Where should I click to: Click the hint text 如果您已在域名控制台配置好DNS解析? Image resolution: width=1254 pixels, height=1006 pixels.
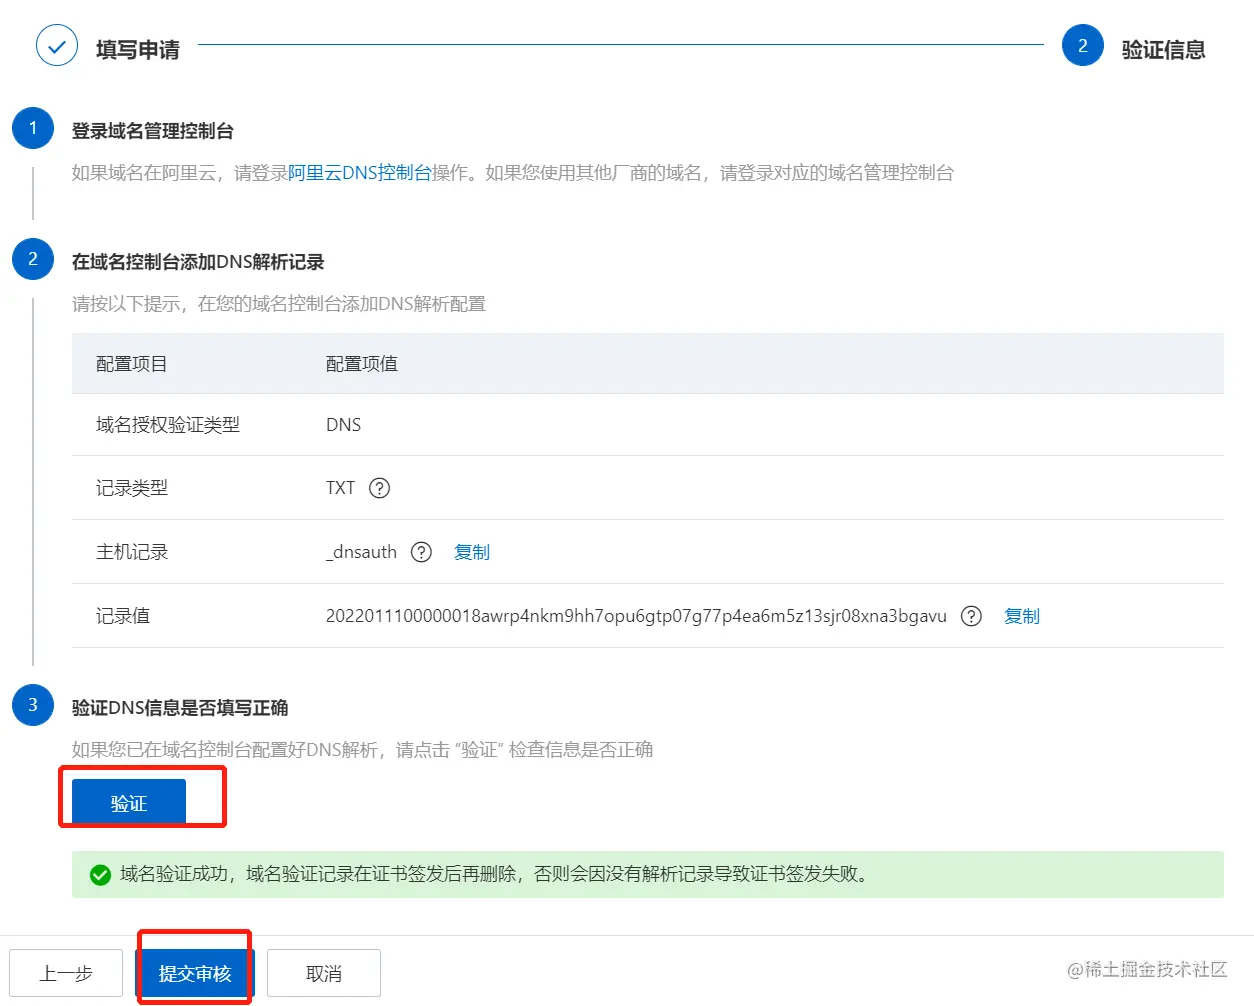362,750
